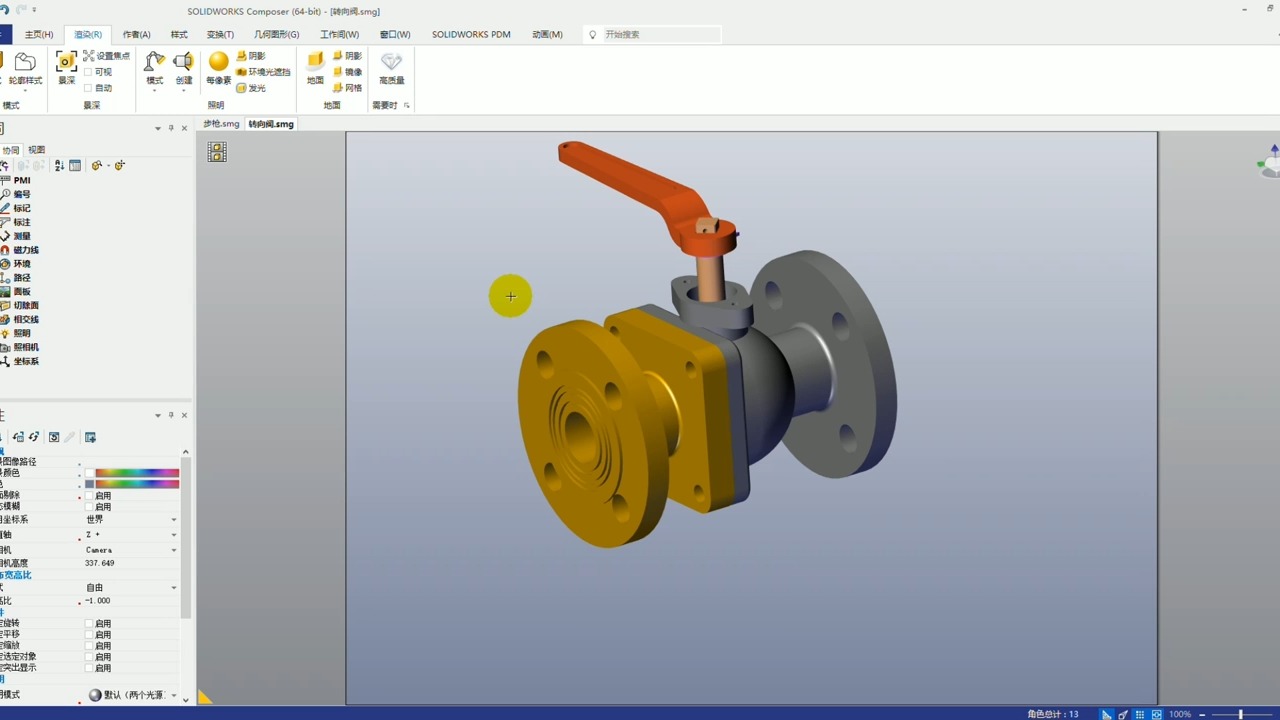Open the 变换(T) ribbon tab
The width and height of the screenshot is (1280, 720).
tap(220, 34)
